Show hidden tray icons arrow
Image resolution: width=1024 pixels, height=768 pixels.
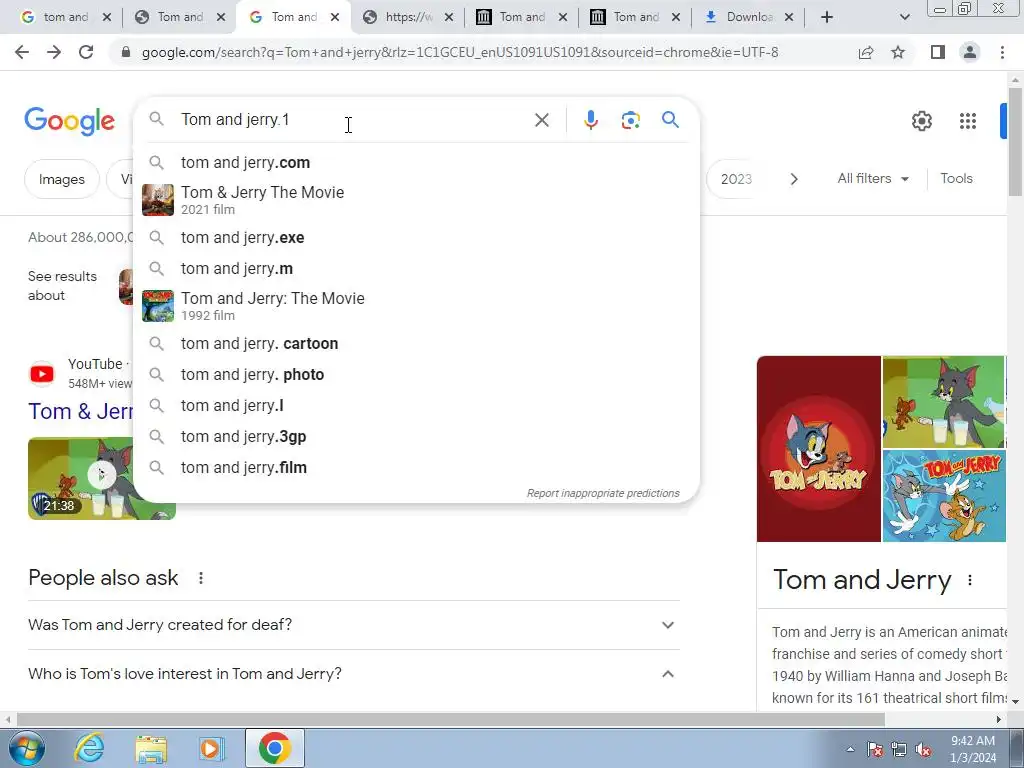click(850, 750)
